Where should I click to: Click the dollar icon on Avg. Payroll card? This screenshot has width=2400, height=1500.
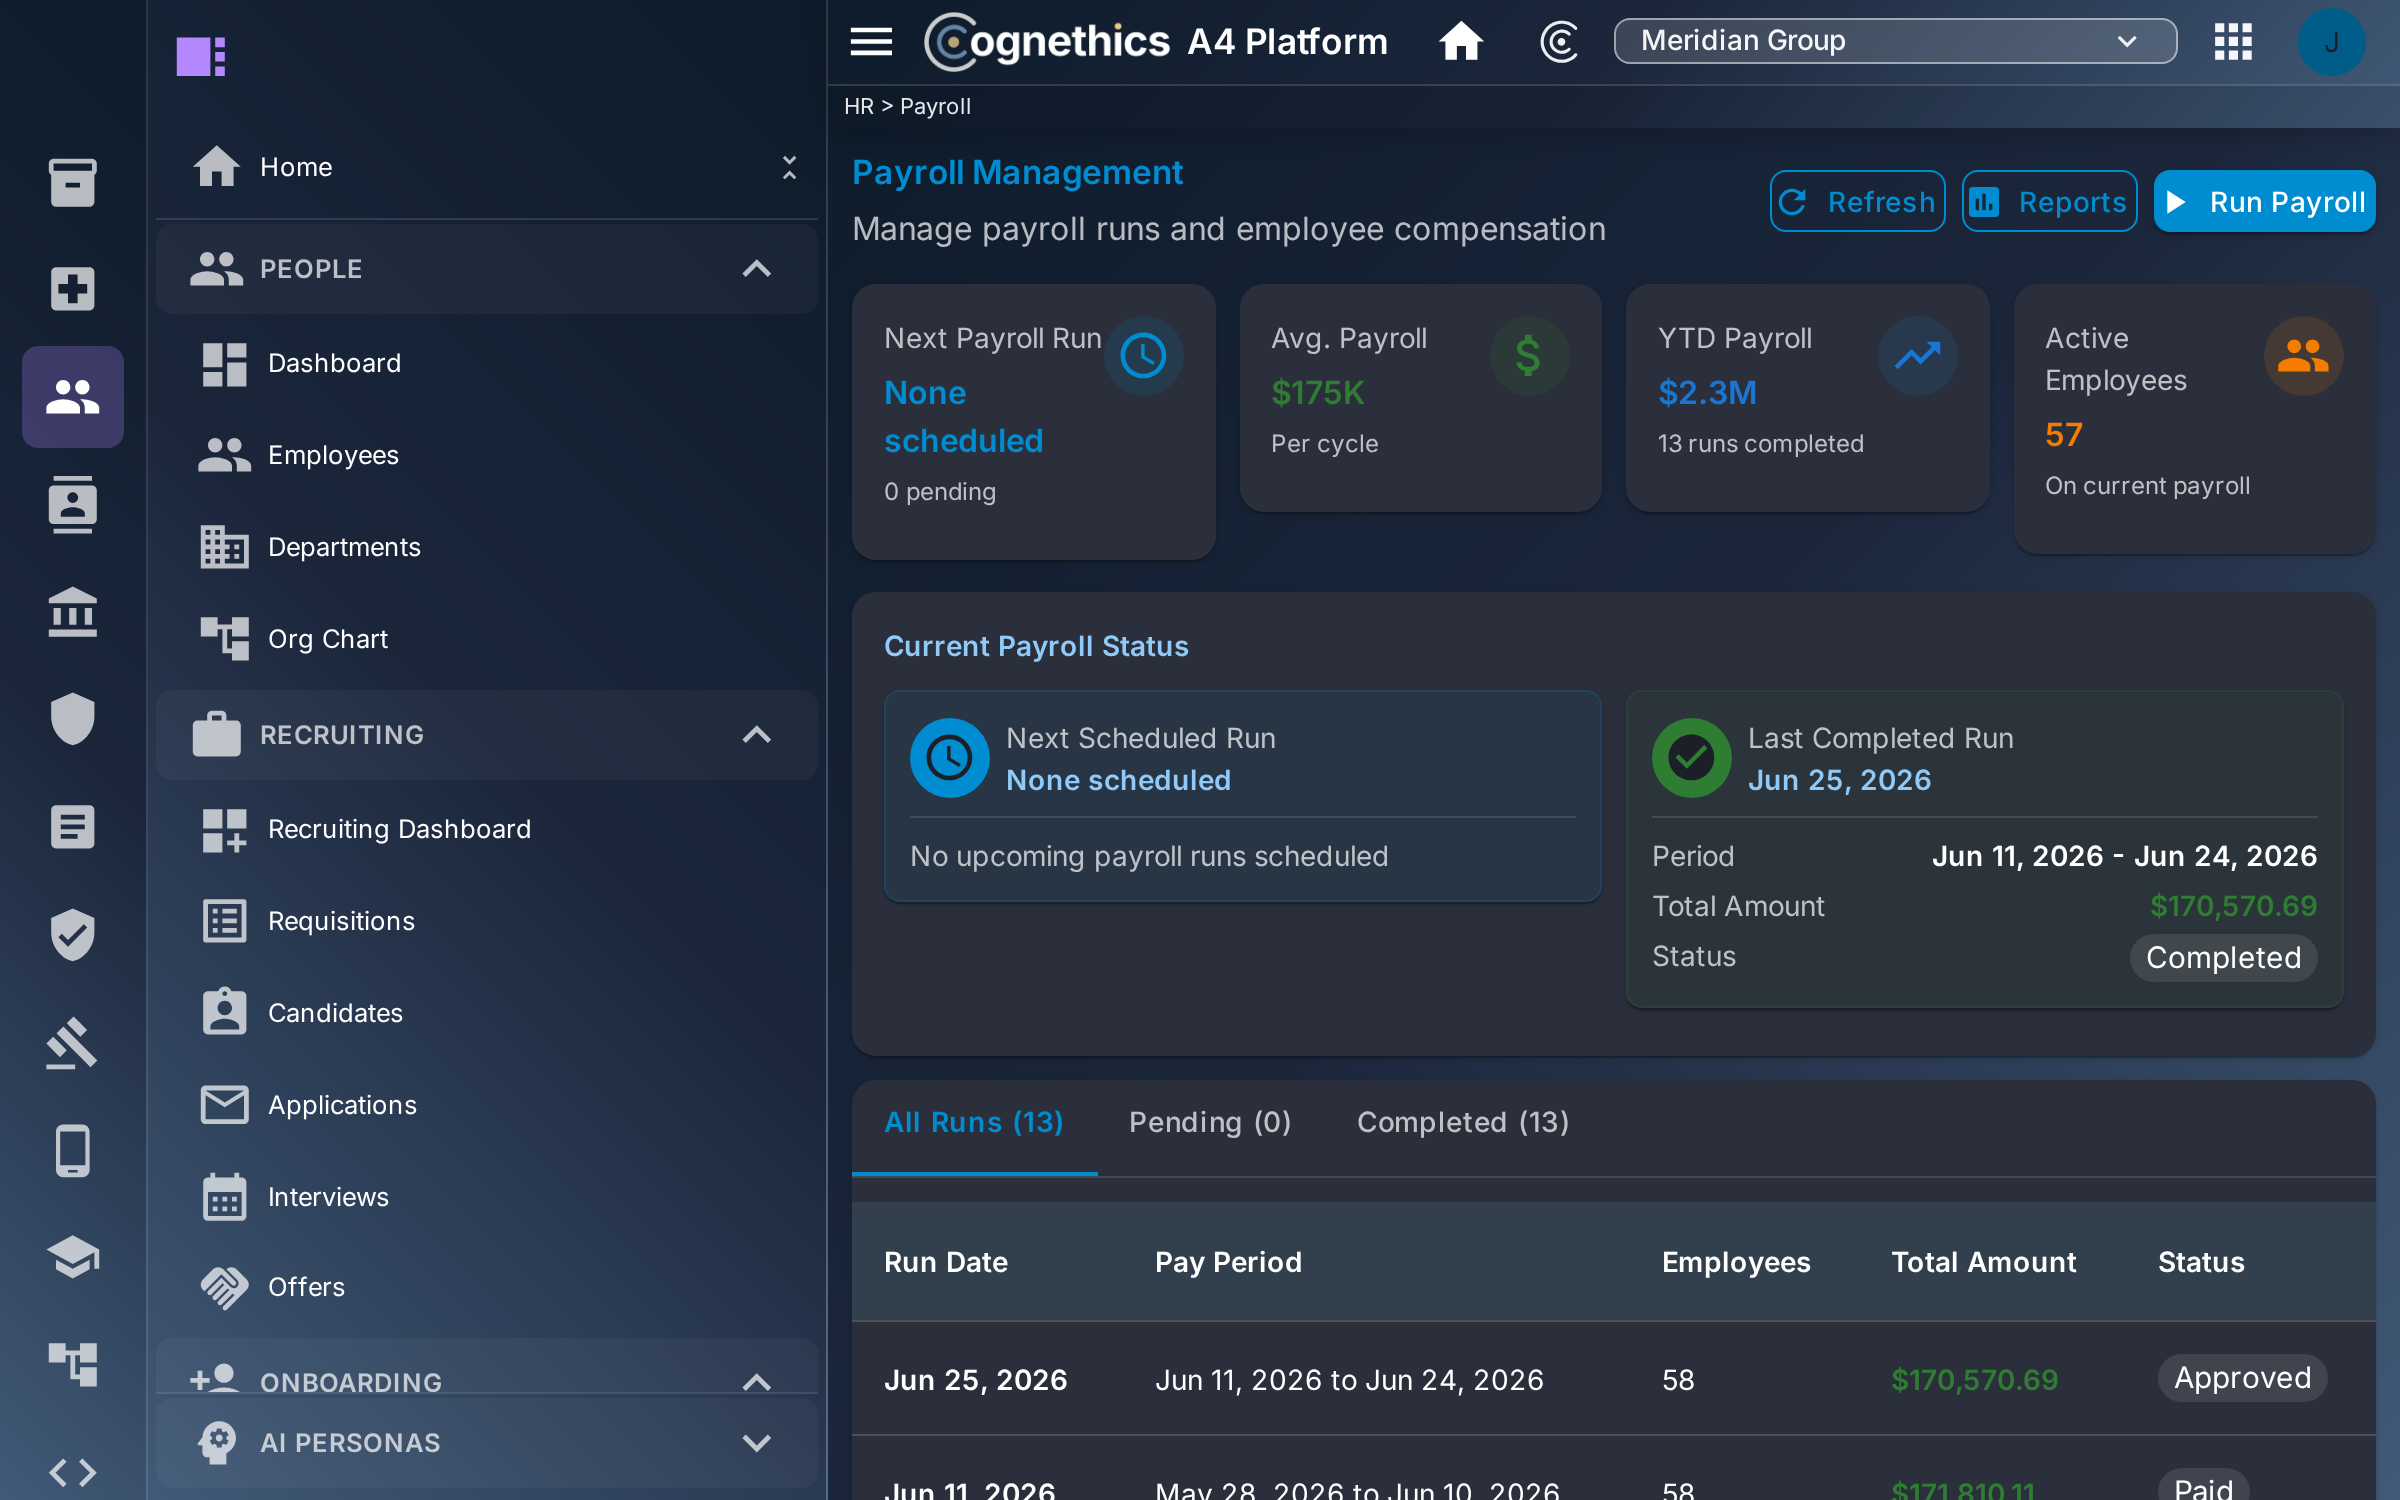click(x=1529, y=356)
